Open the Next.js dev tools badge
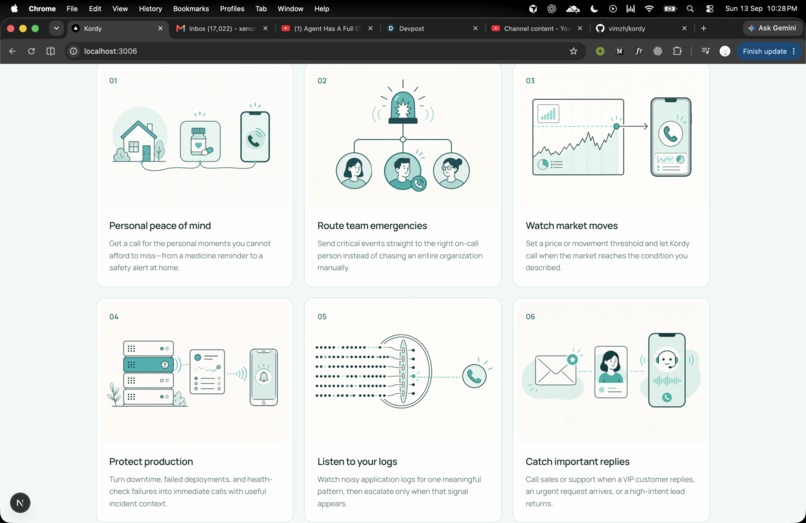This screenshot has width=806, height=523. (x=20, y=502)
